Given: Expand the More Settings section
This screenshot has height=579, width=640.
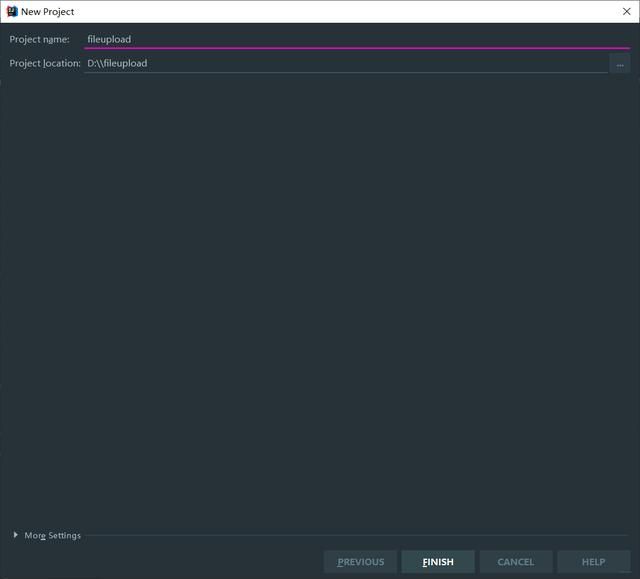Looking at the screenshot, I should (16, 535).
